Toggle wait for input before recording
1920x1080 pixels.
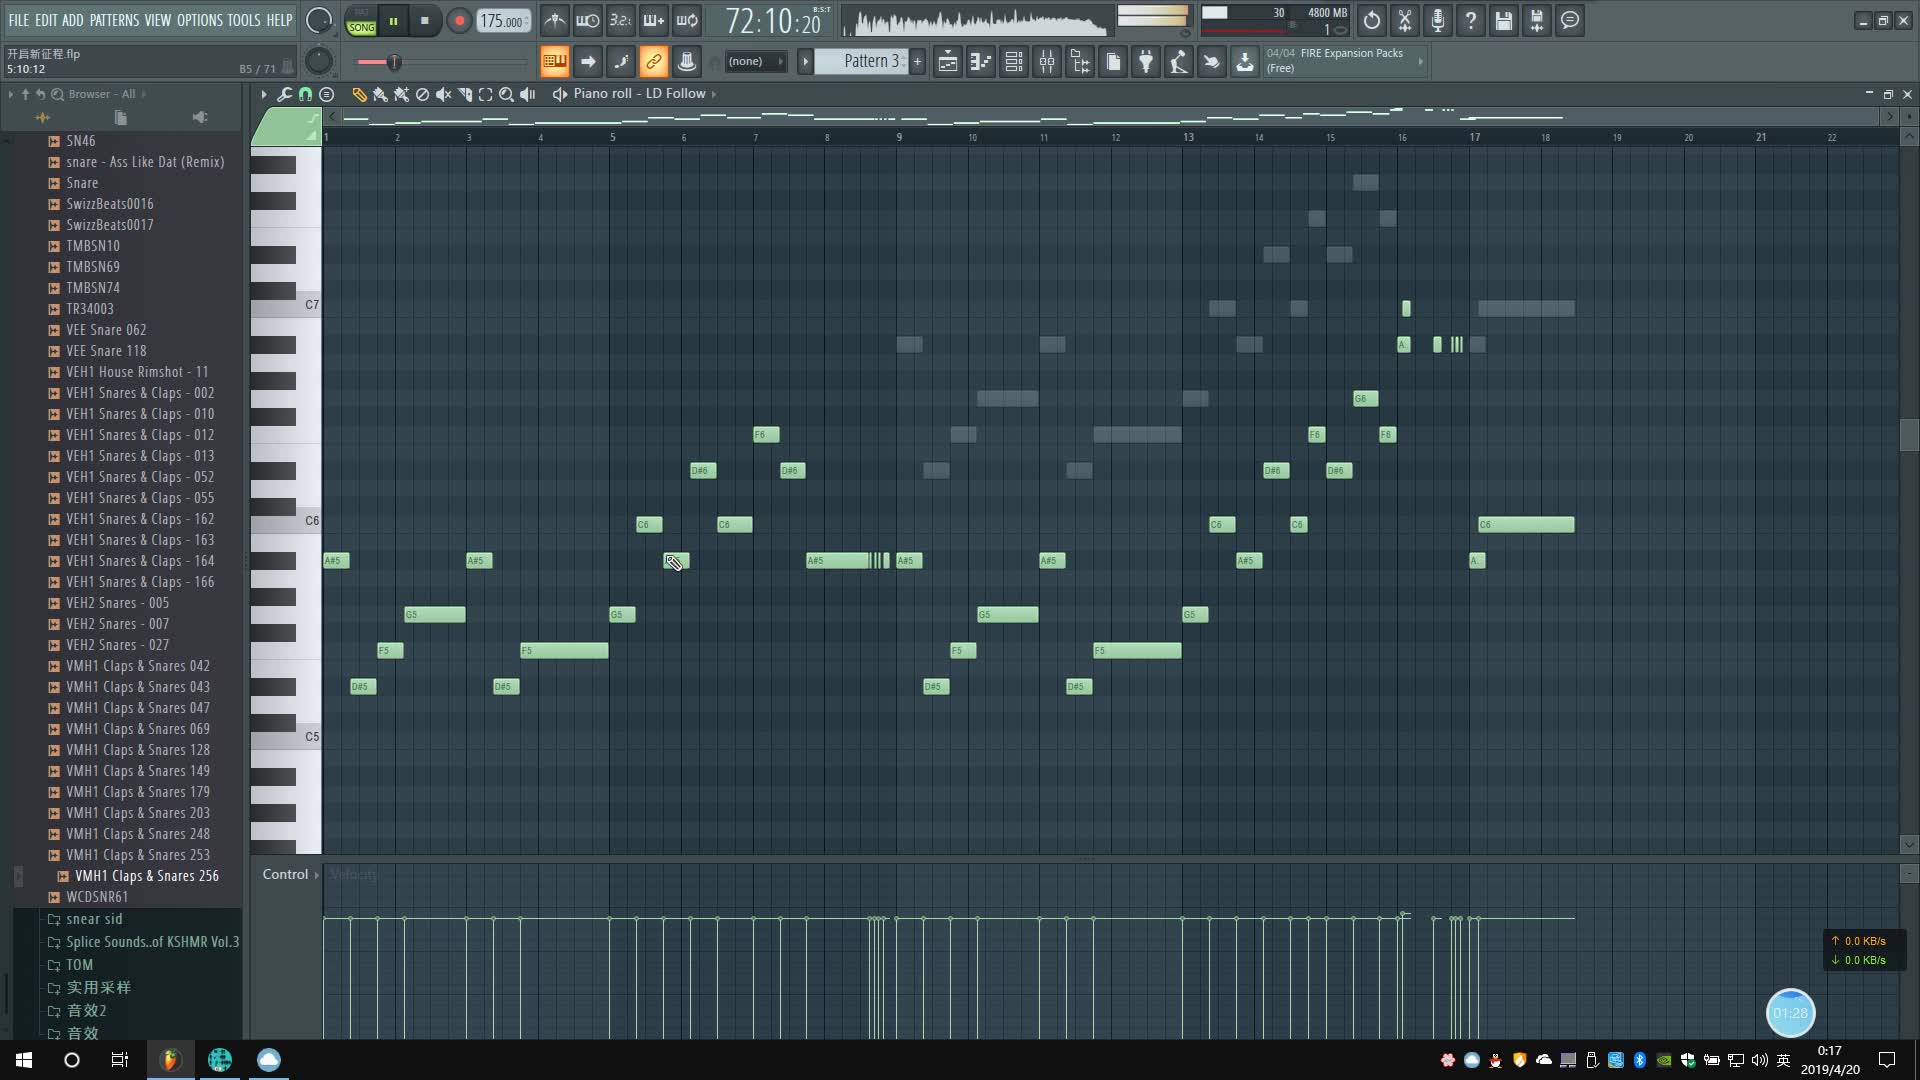[588, 20]
